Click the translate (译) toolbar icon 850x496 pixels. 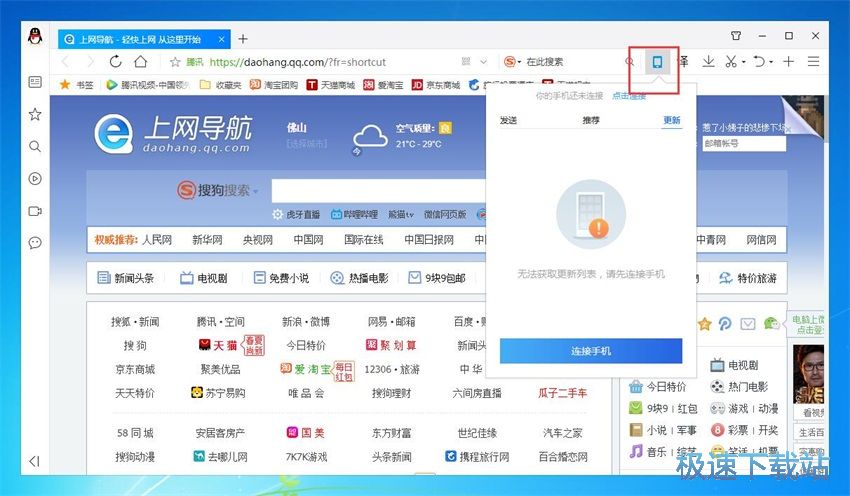[684, 61]
